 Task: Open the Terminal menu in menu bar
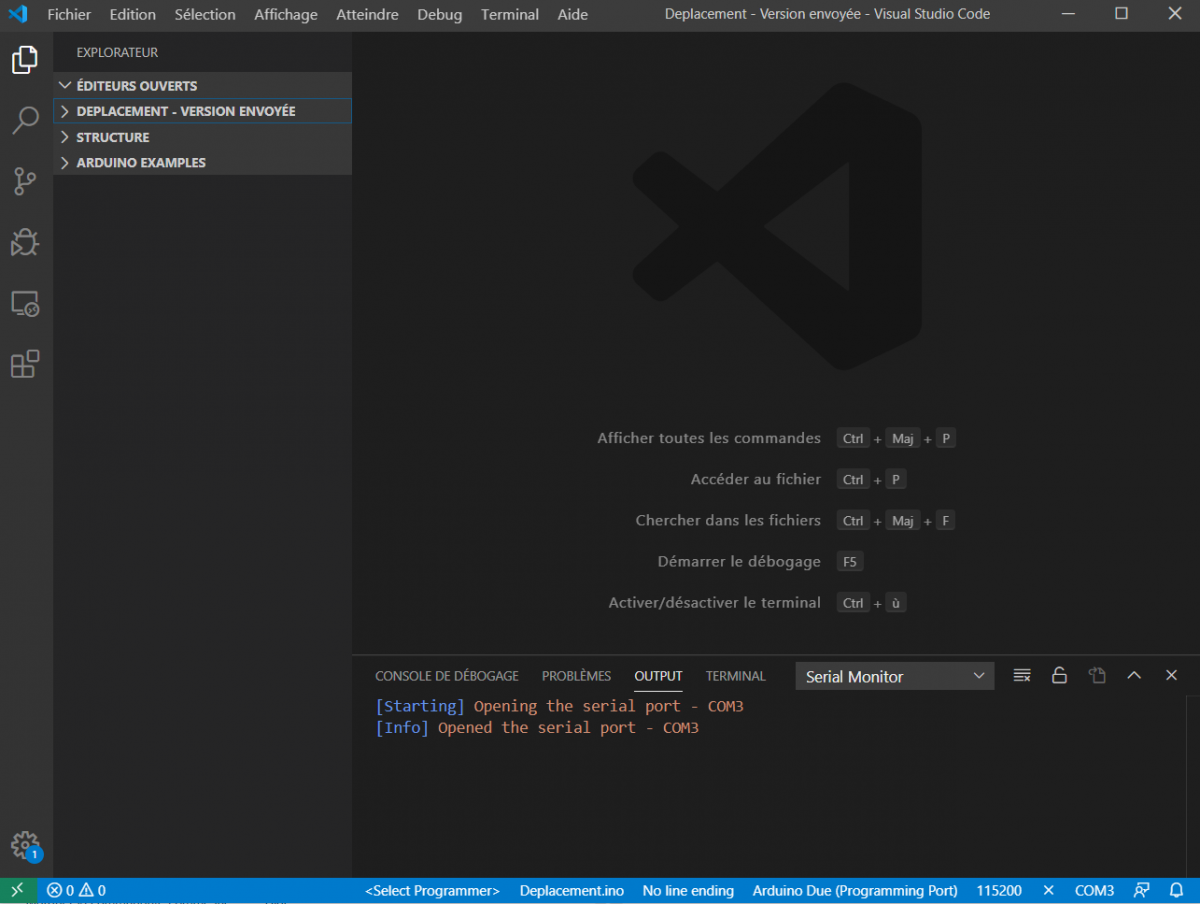510,14
